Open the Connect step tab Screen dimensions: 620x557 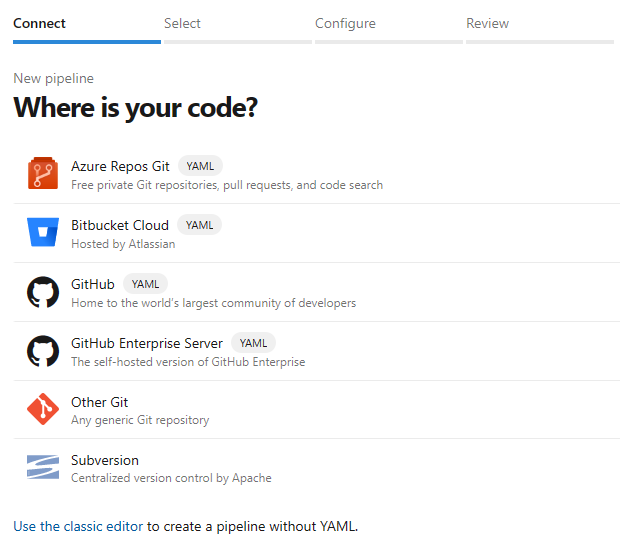click(x=40, y=23)
